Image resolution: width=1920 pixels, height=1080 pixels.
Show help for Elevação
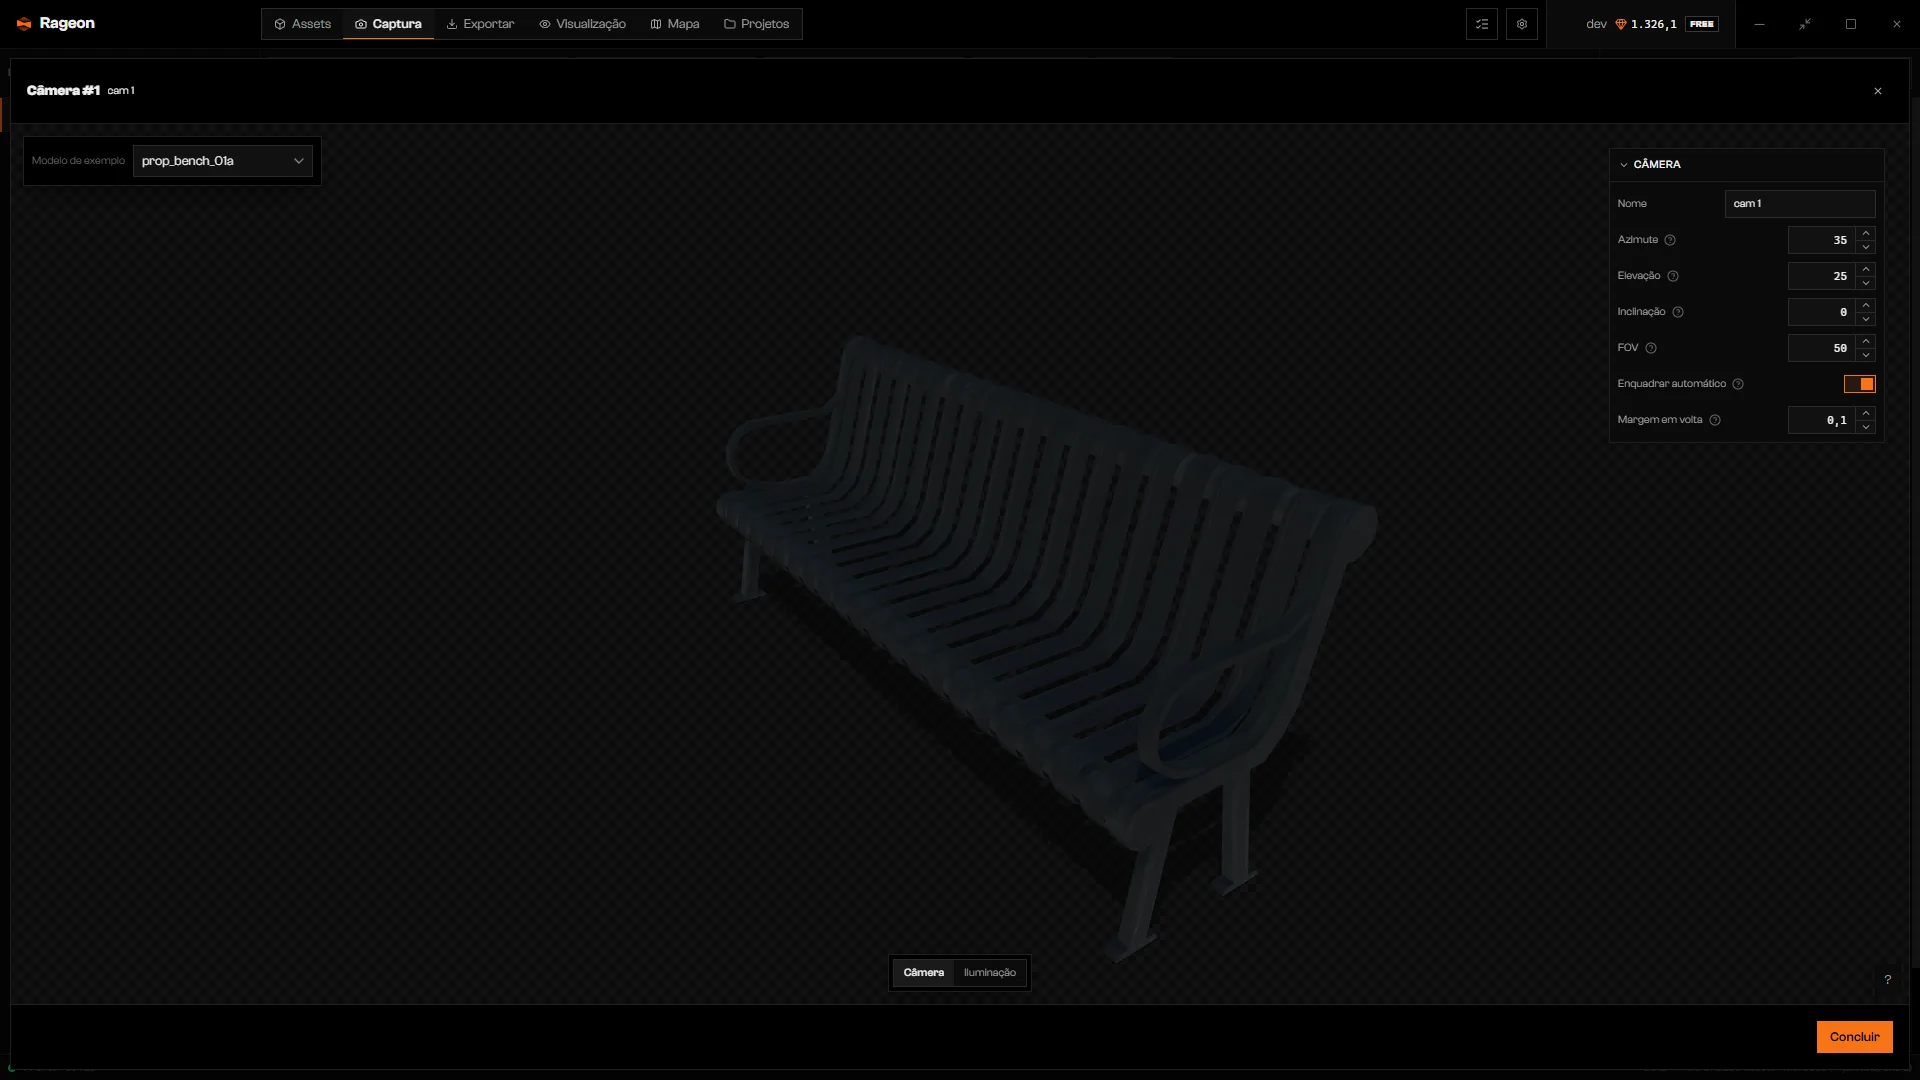click(1673, 276)
